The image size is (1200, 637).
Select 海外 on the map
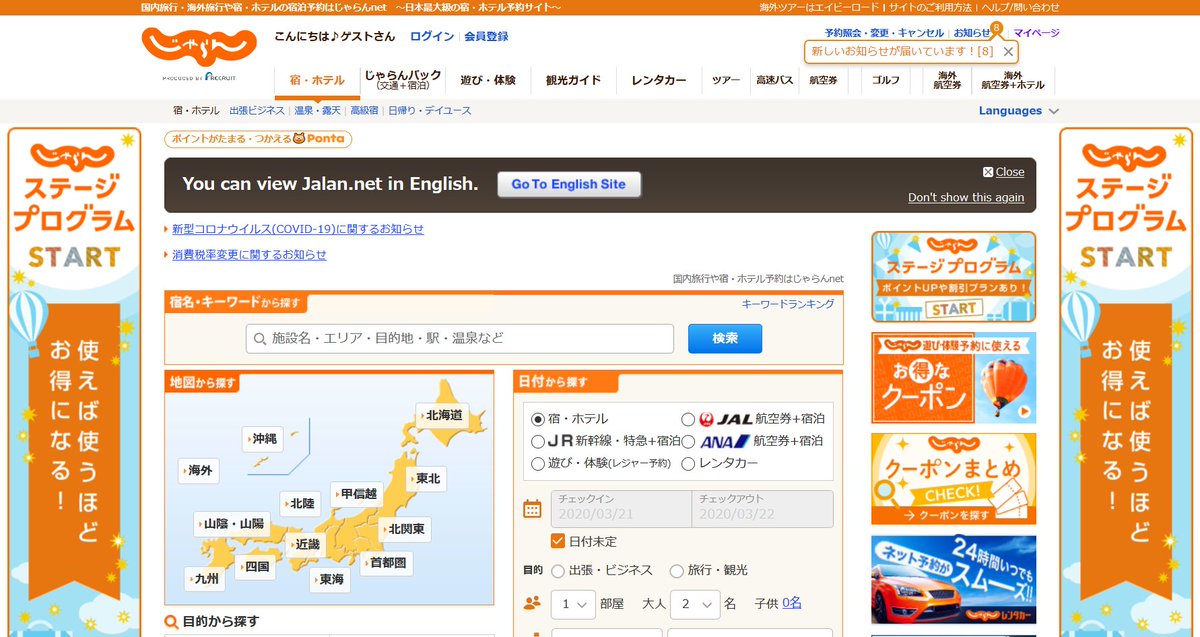click(199, 470)
